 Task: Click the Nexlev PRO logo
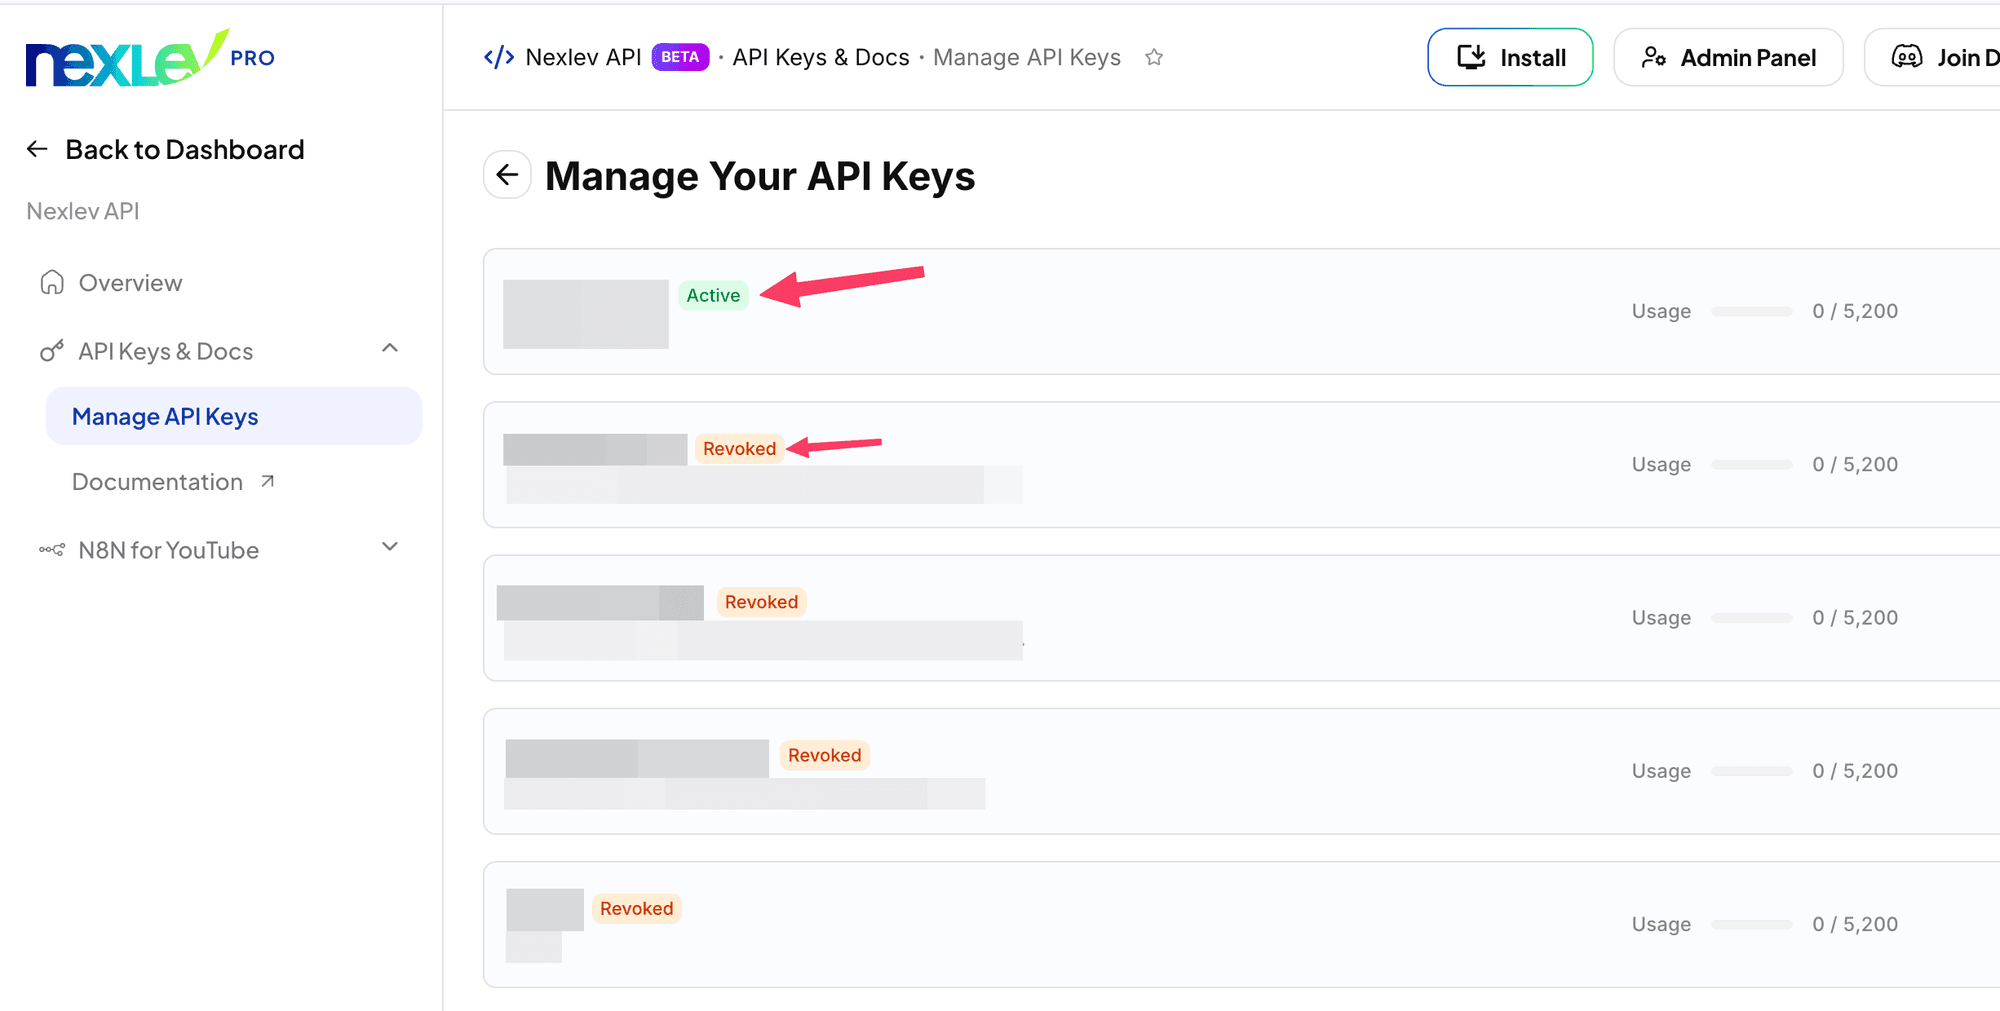point(150,58)
